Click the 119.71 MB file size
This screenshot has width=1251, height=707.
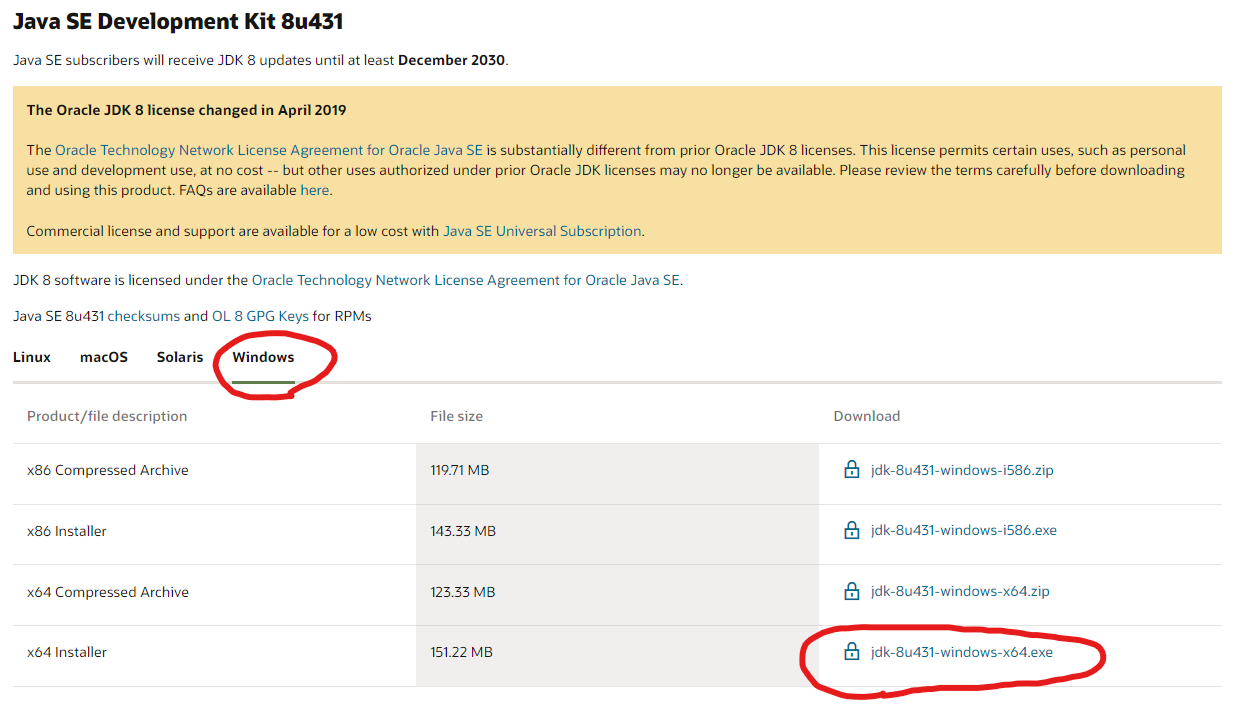pos(460,470)
